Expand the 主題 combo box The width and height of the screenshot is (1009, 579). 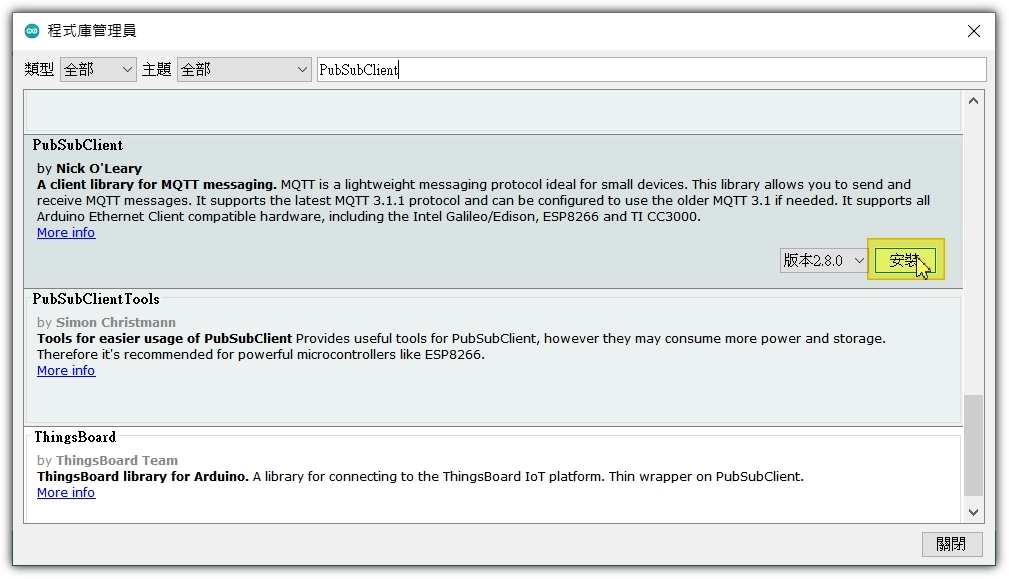pos(244,69)
